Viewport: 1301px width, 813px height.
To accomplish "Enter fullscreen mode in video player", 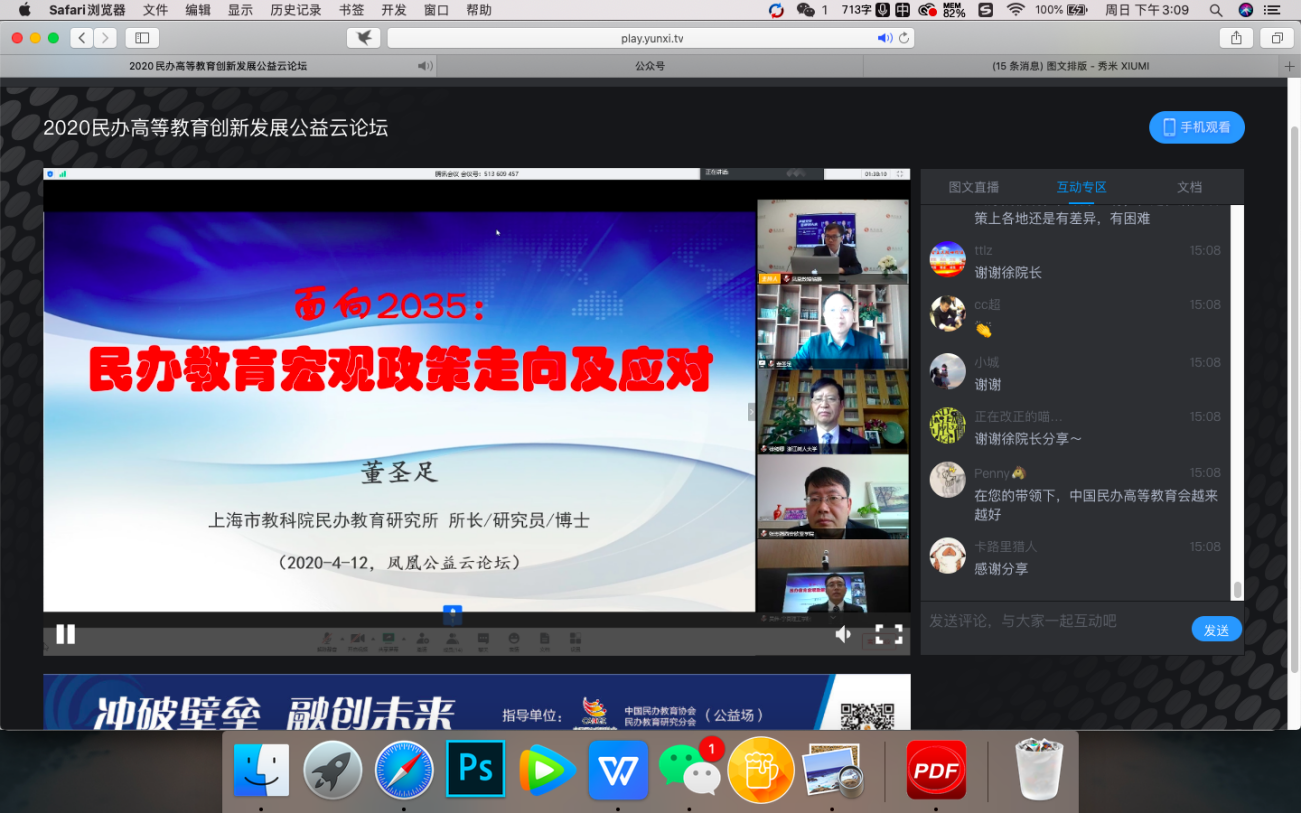I will pos(888,634).
